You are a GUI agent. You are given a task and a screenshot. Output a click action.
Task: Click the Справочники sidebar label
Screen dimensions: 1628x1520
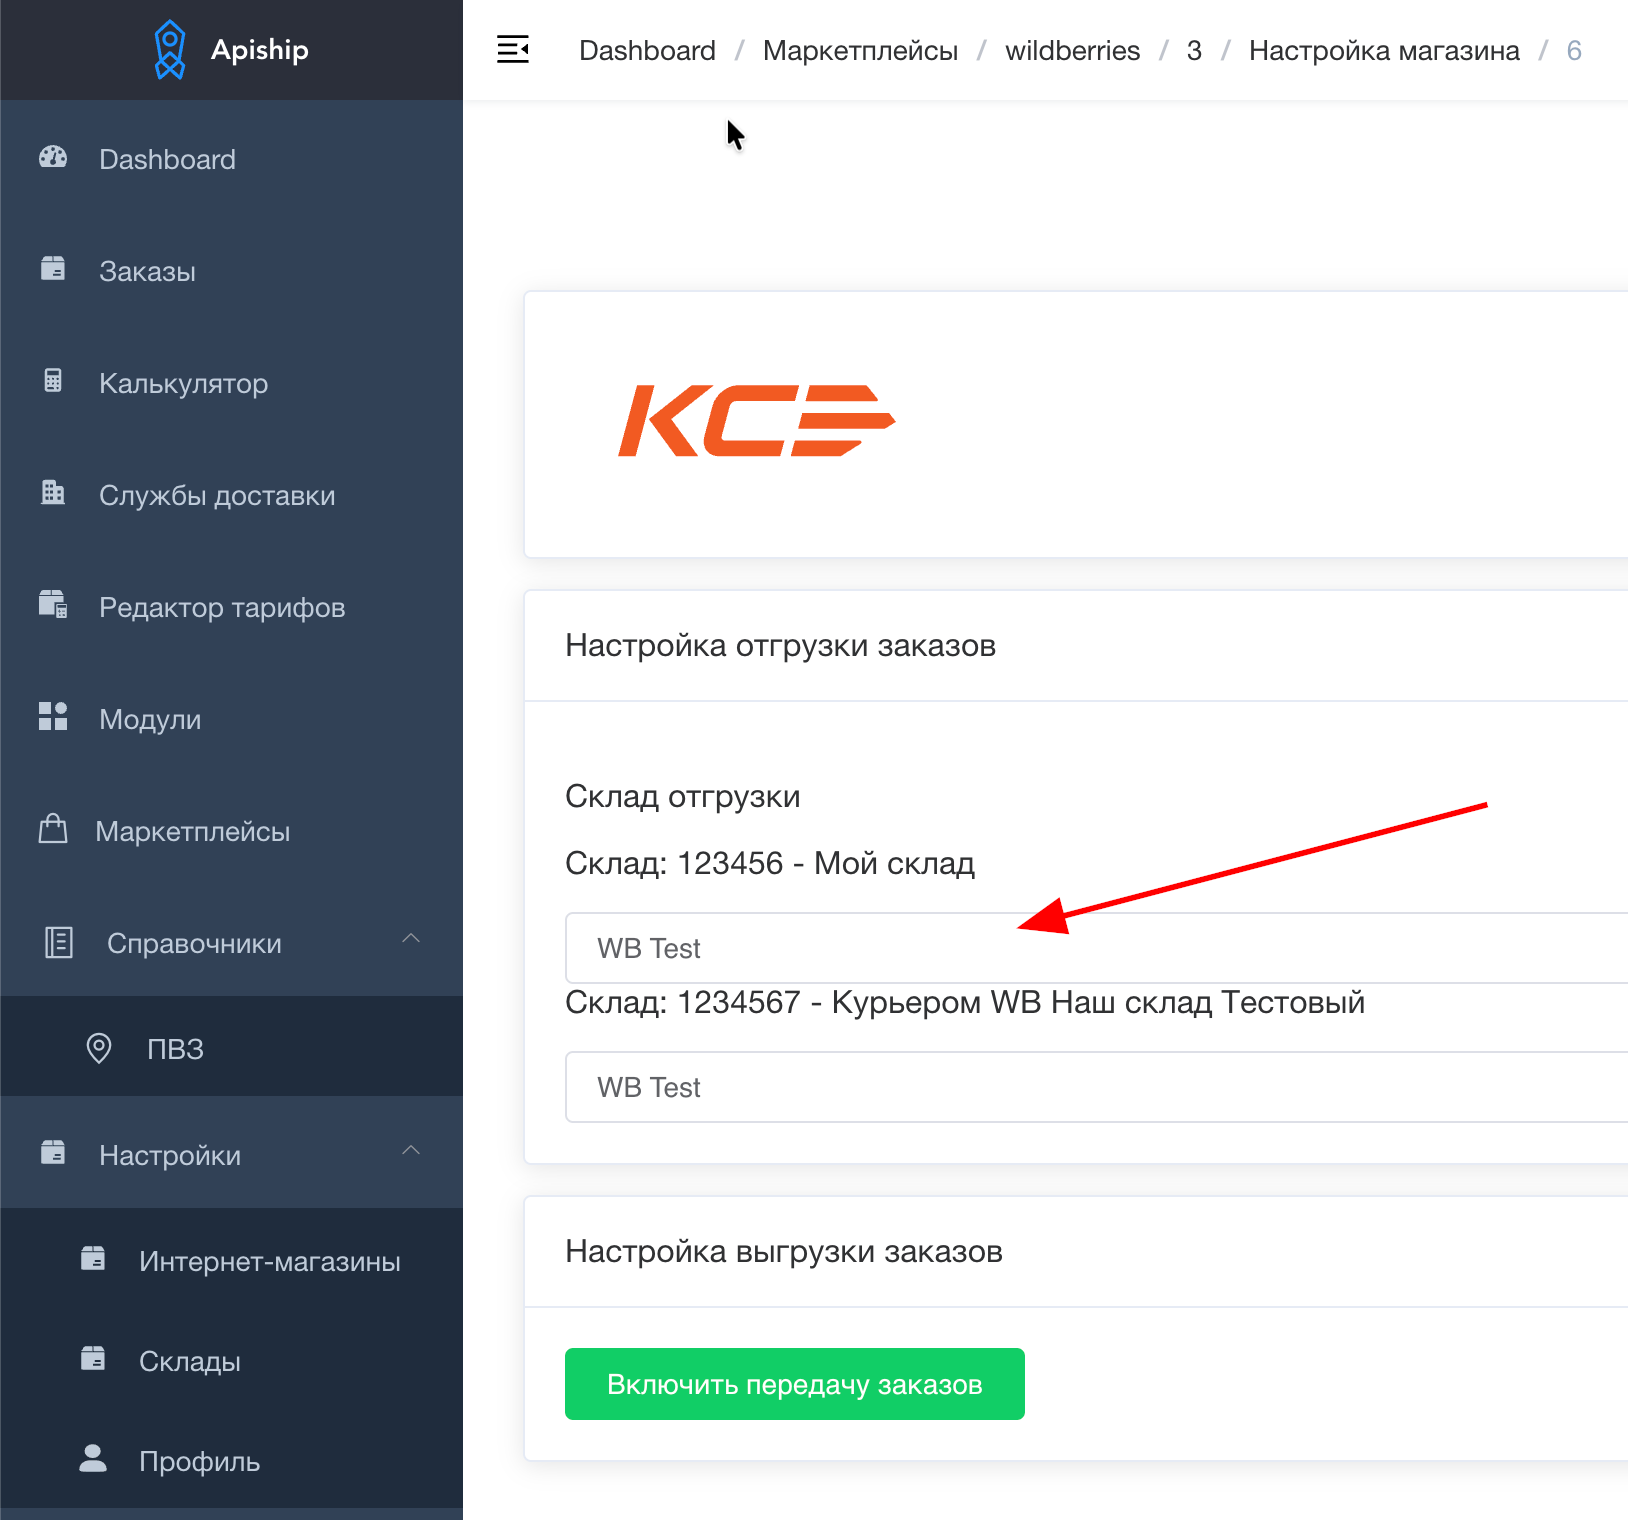(194, 943)
